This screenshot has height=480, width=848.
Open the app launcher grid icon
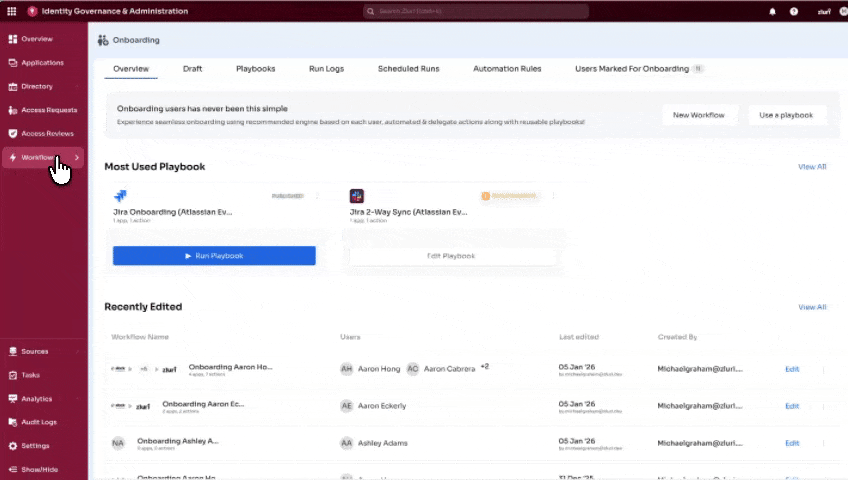(x=11, y=11)
